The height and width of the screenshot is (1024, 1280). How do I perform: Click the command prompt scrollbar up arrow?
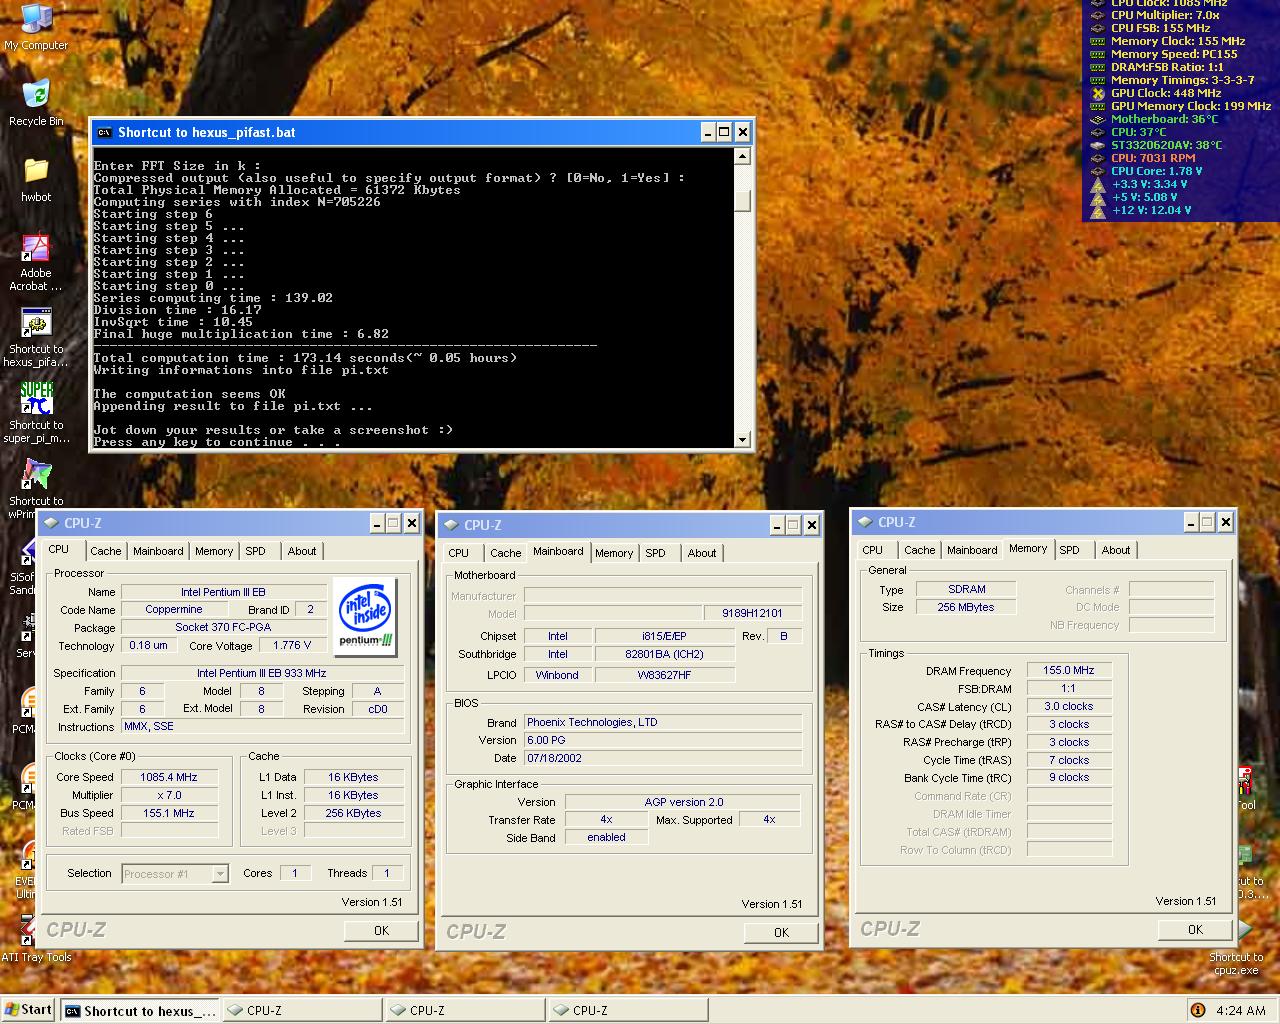pos(742,156)
